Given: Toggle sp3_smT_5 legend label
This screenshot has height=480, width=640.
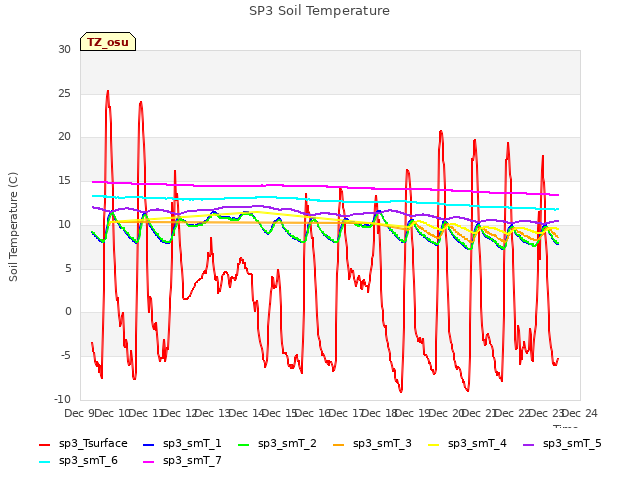Looking at the screenshot, I should (572, 443).
